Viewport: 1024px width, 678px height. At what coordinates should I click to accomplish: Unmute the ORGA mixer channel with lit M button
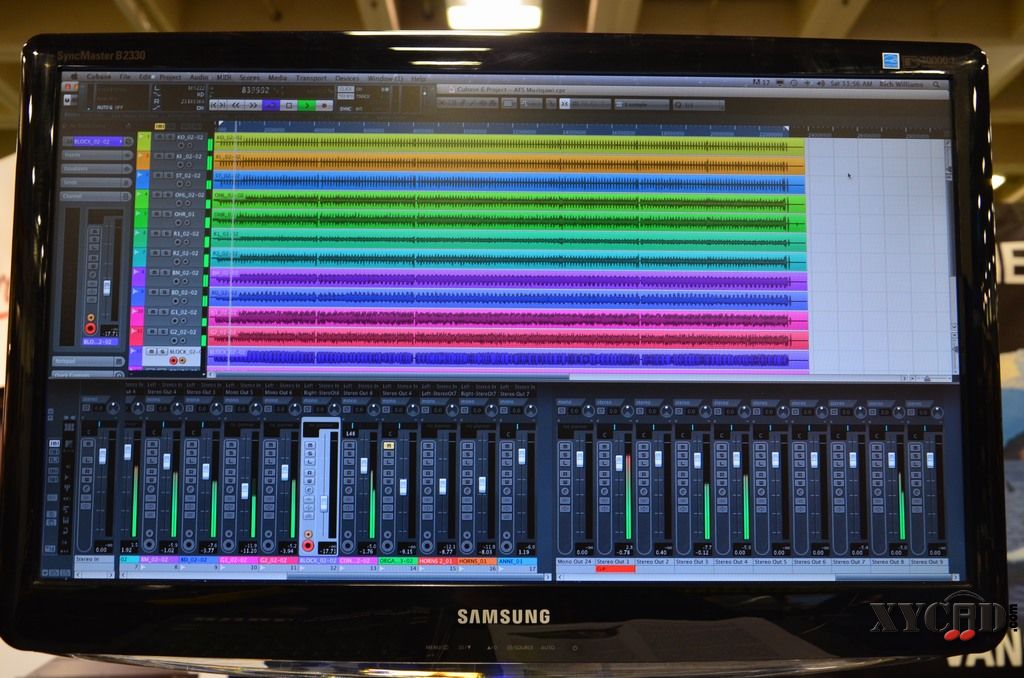(x=389, y=445)
